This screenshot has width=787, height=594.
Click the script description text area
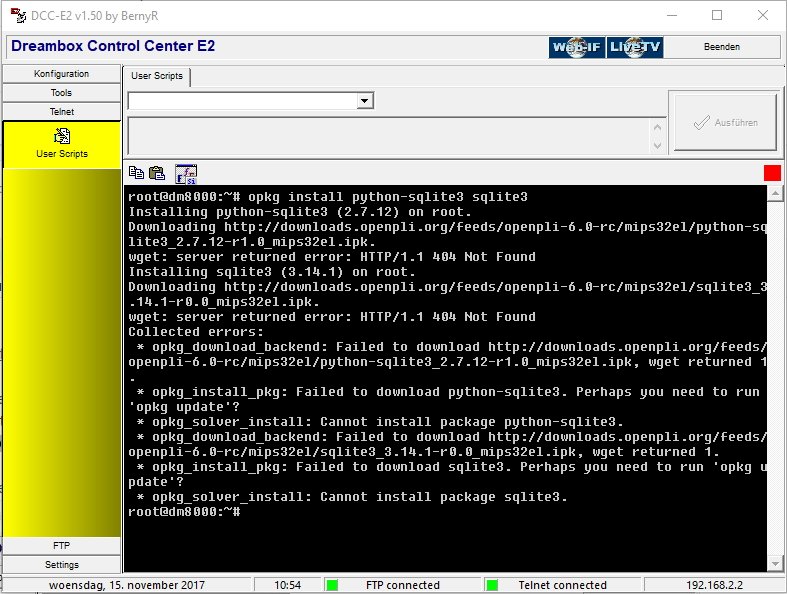point(389,136)
